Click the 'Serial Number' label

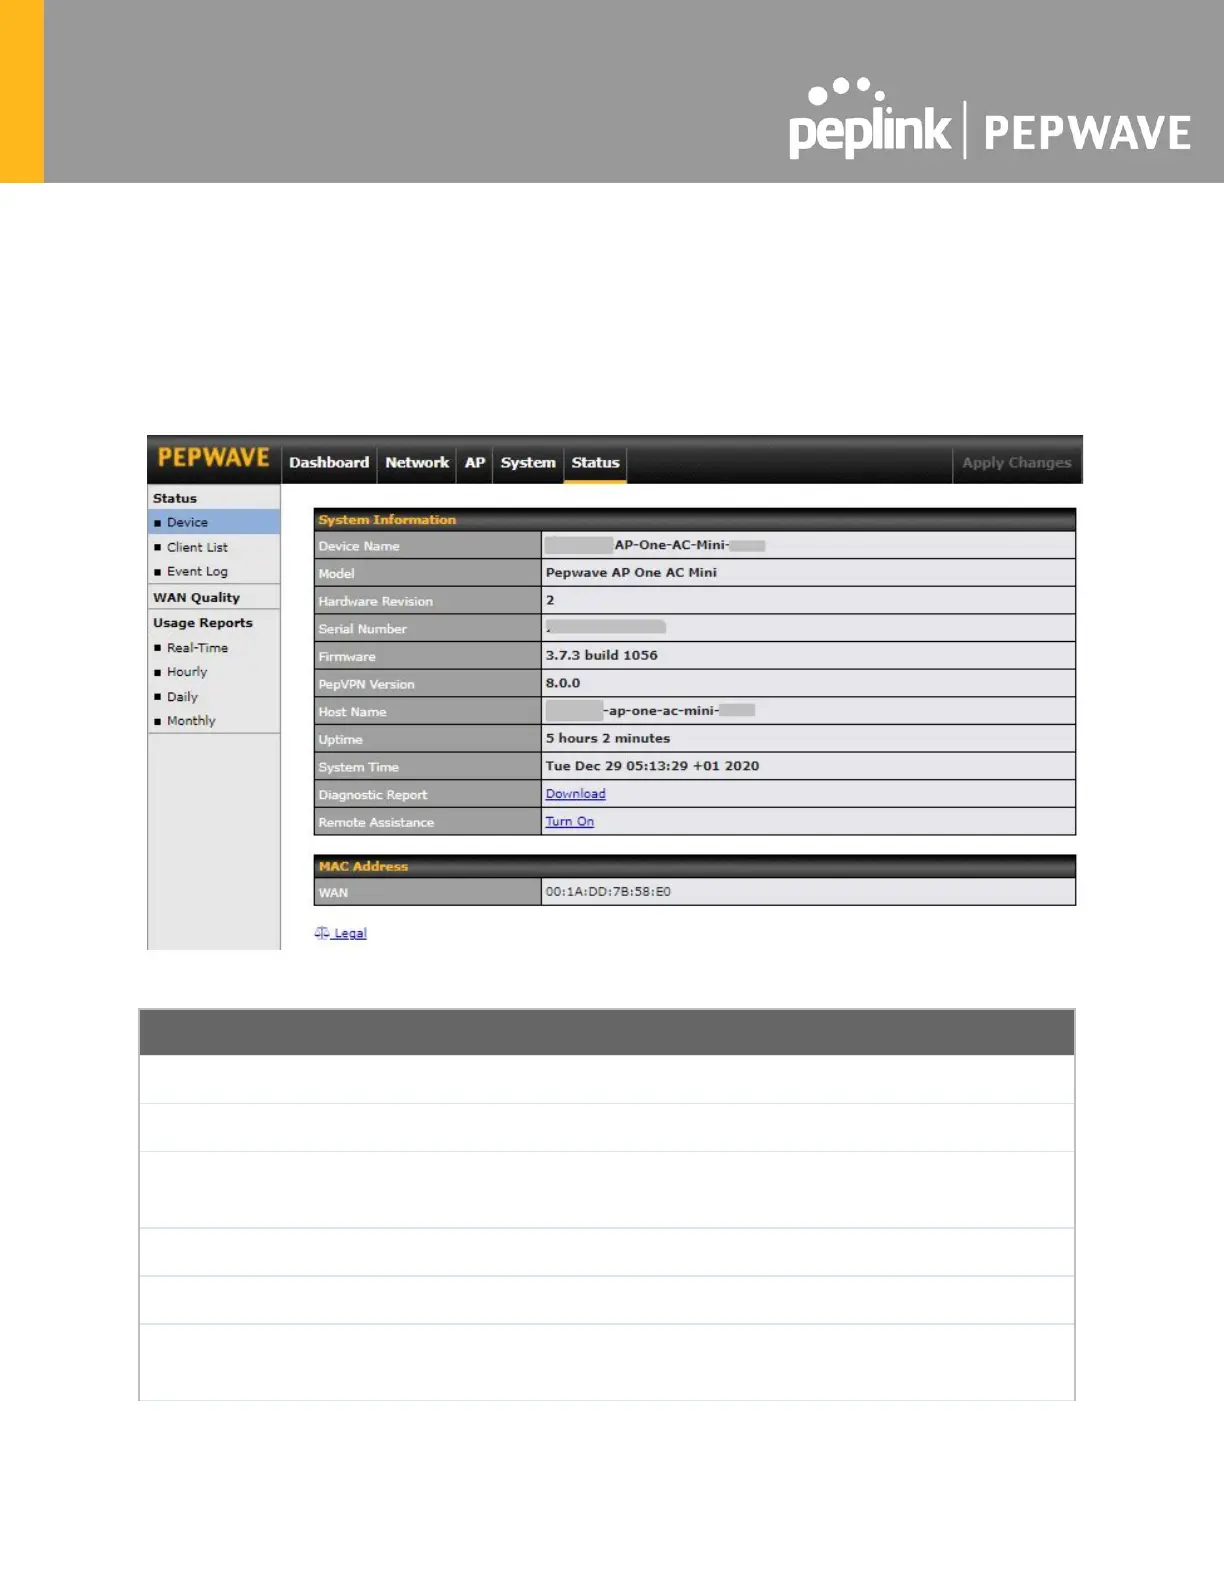coord(362,629)
